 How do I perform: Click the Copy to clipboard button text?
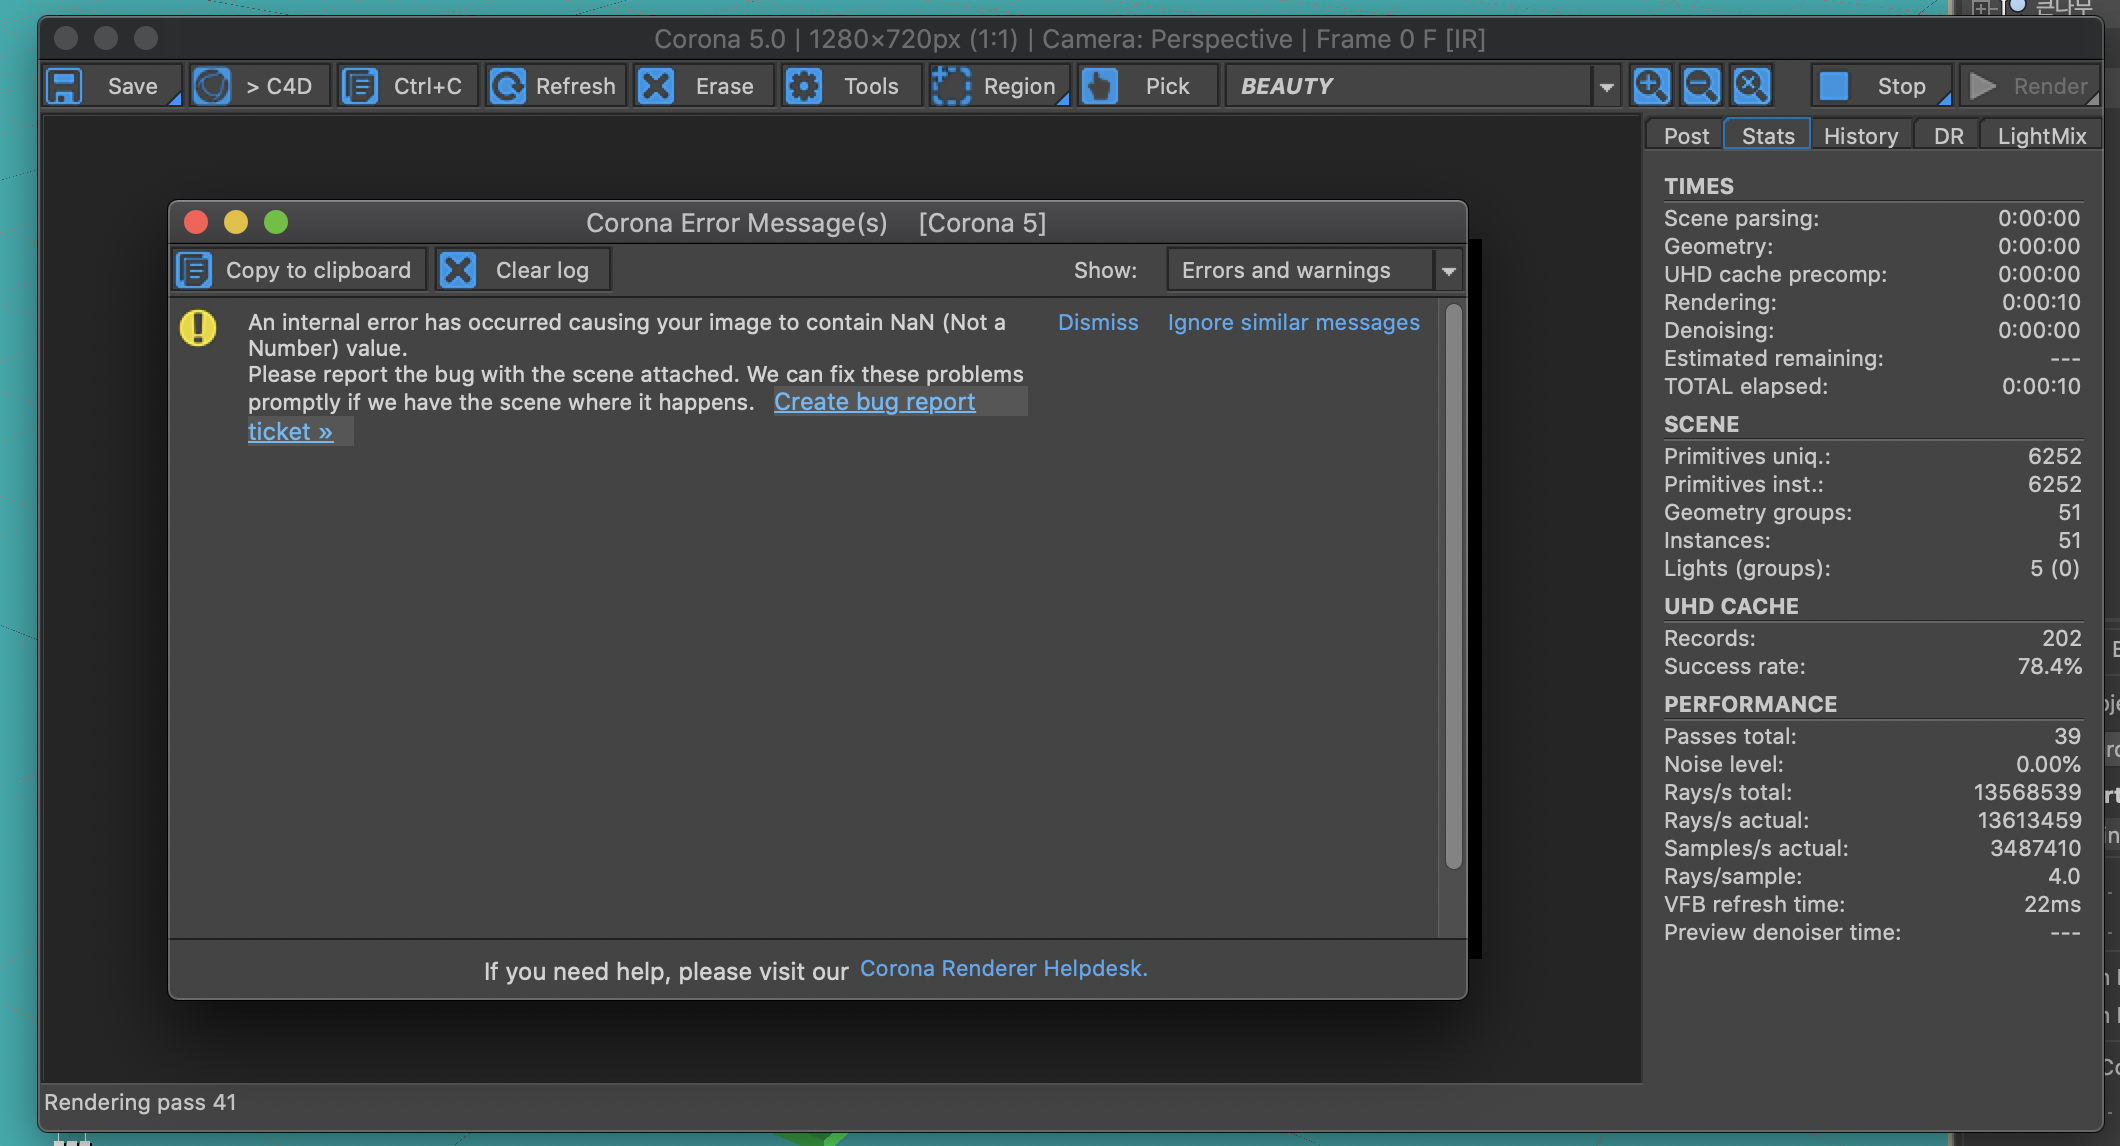(318, 270)
